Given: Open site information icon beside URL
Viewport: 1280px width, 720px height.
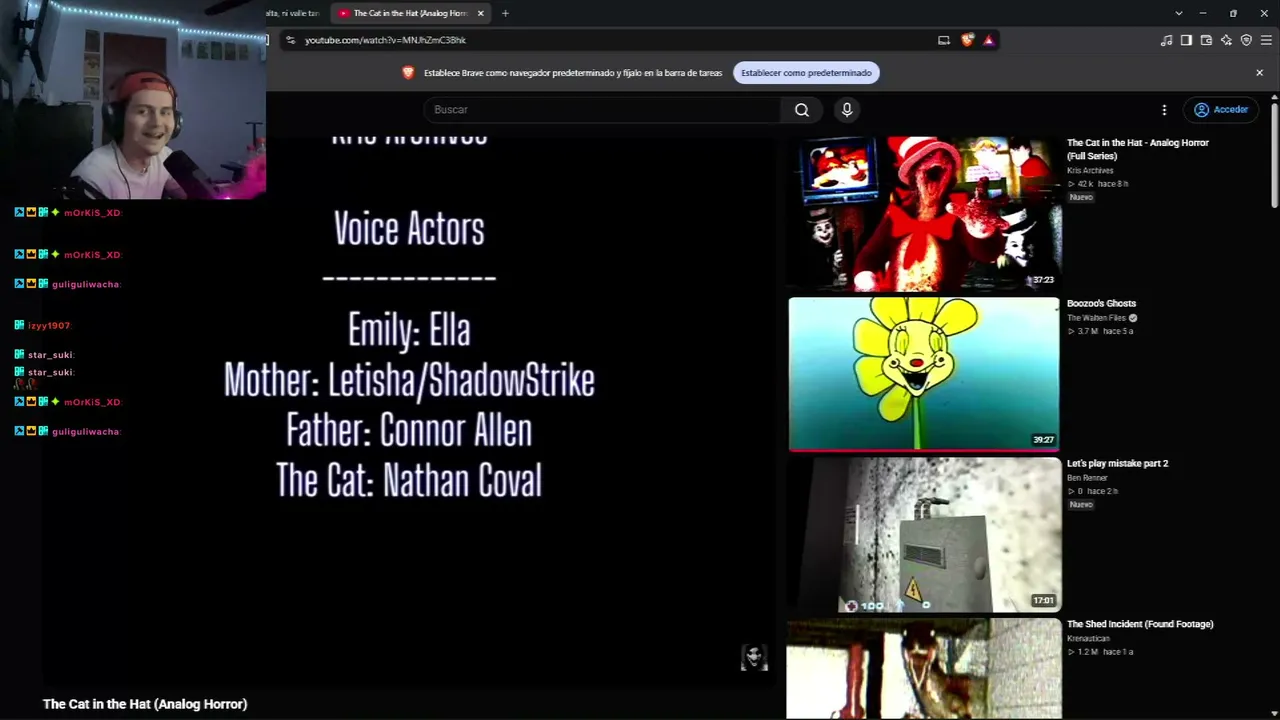Looking at the screenshot, I should tap(290, 40).
